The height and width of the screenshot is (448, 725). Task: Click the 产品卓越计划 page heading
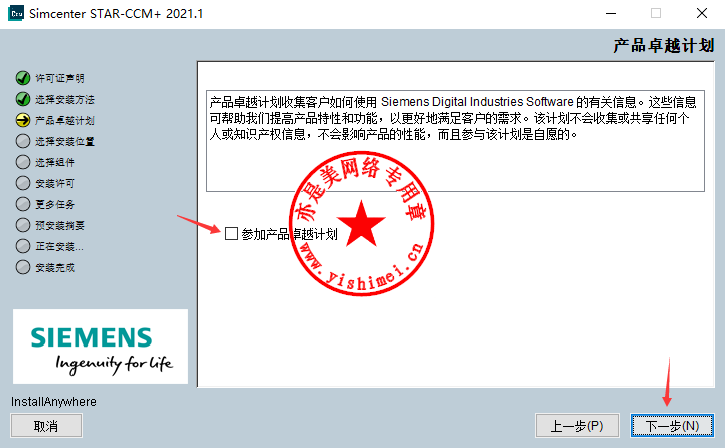click(x=664, y=45)
